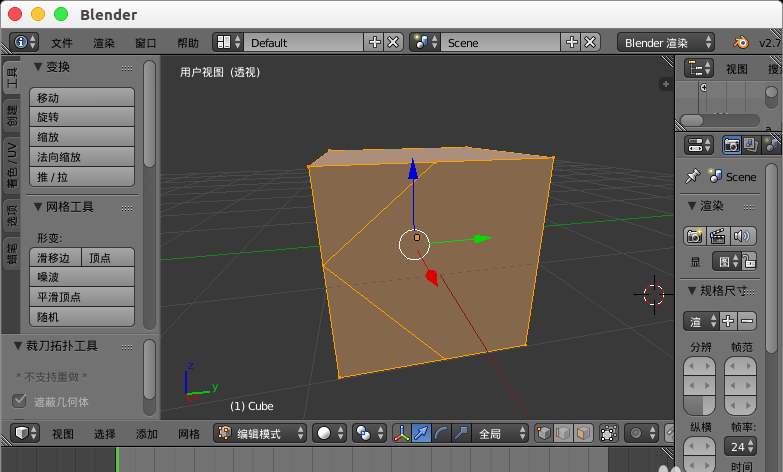The width and height of the screenshot is (783, 472).
Task: Click the 移动 button
Action: (82, 97)
